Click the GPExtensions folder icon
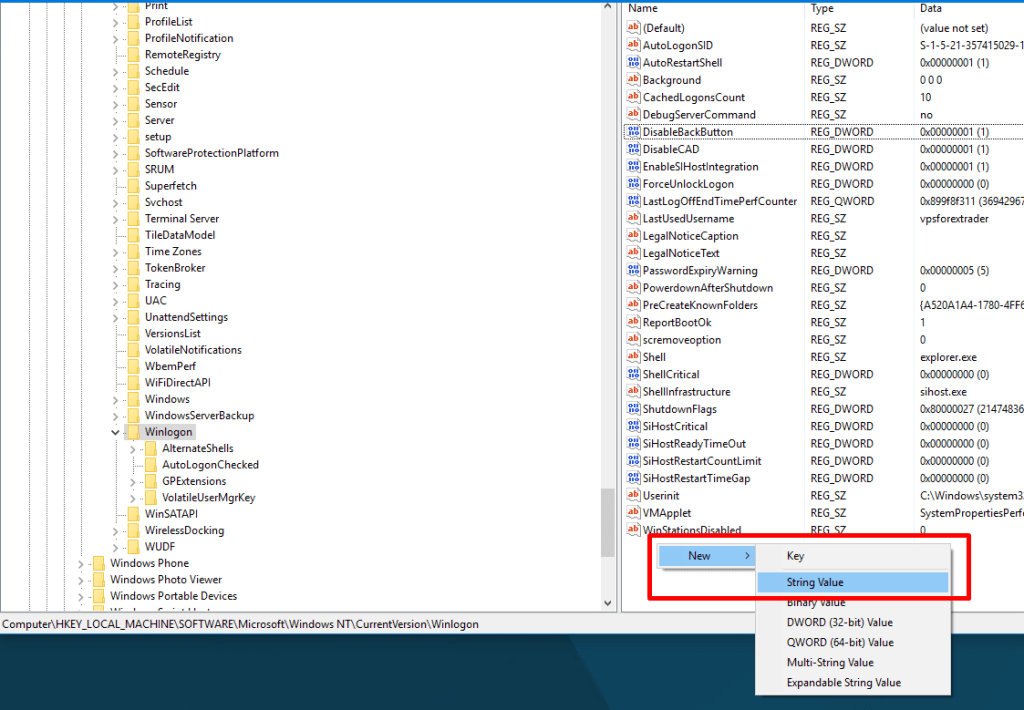The image size is (1024, 710). (151, 481)
